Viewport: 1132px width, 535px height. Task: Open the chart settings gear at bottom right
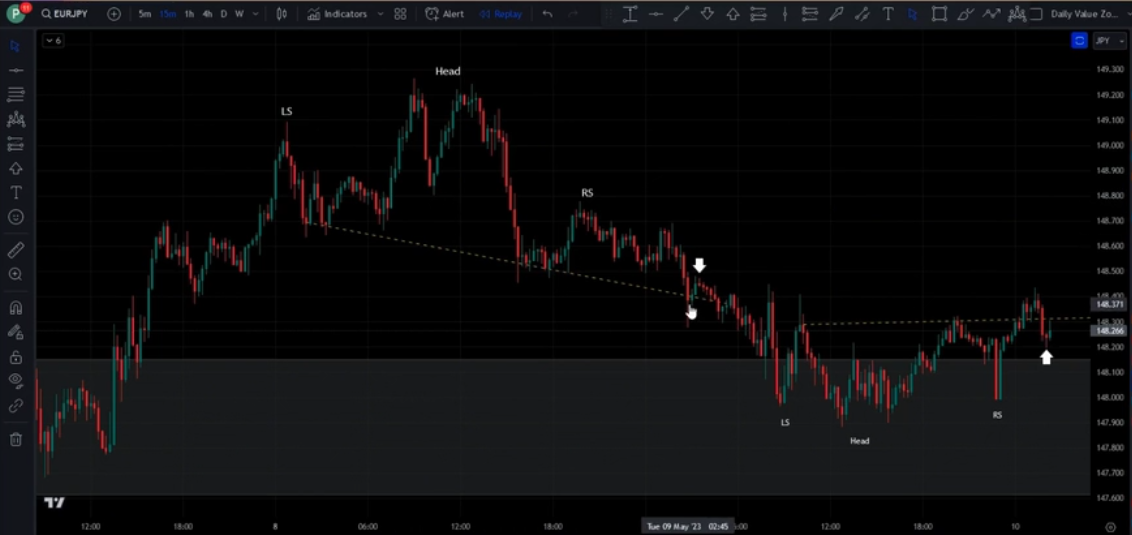click(x=1110, y=526)
